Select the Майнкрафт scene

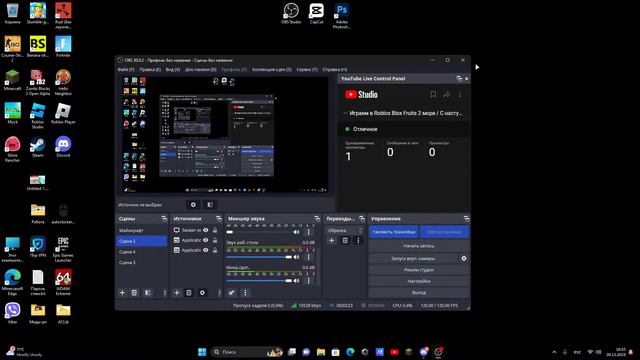pos(142,231)
